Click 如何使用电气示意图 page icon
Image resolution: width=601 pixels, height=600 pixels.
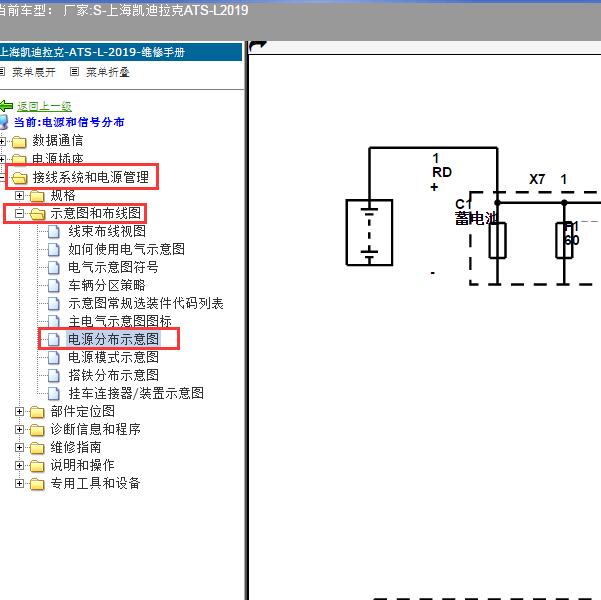(54, 250)
